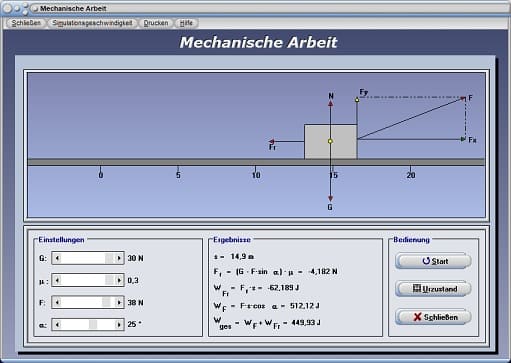Click the yellow Fy handle point
The image size is (511, 363).
click(x=357, y=100)
